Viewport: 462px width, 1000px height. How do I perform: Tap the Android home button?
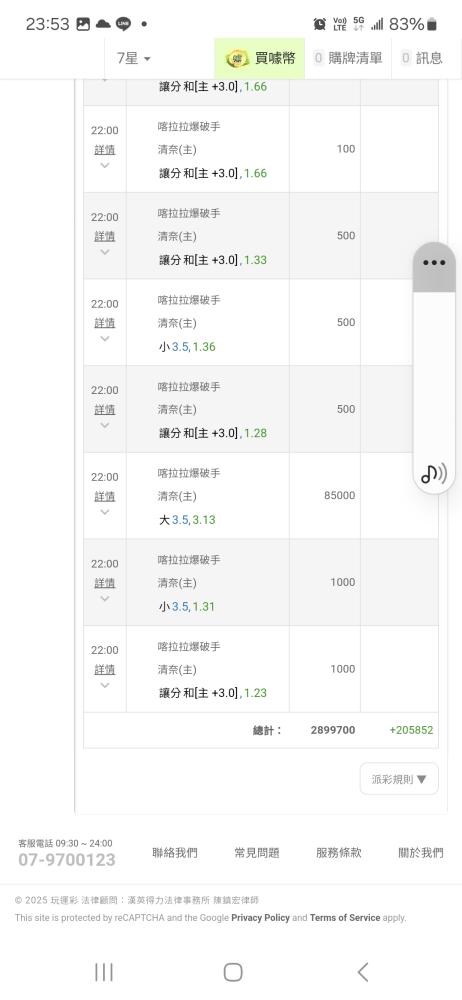click(233, 972)
